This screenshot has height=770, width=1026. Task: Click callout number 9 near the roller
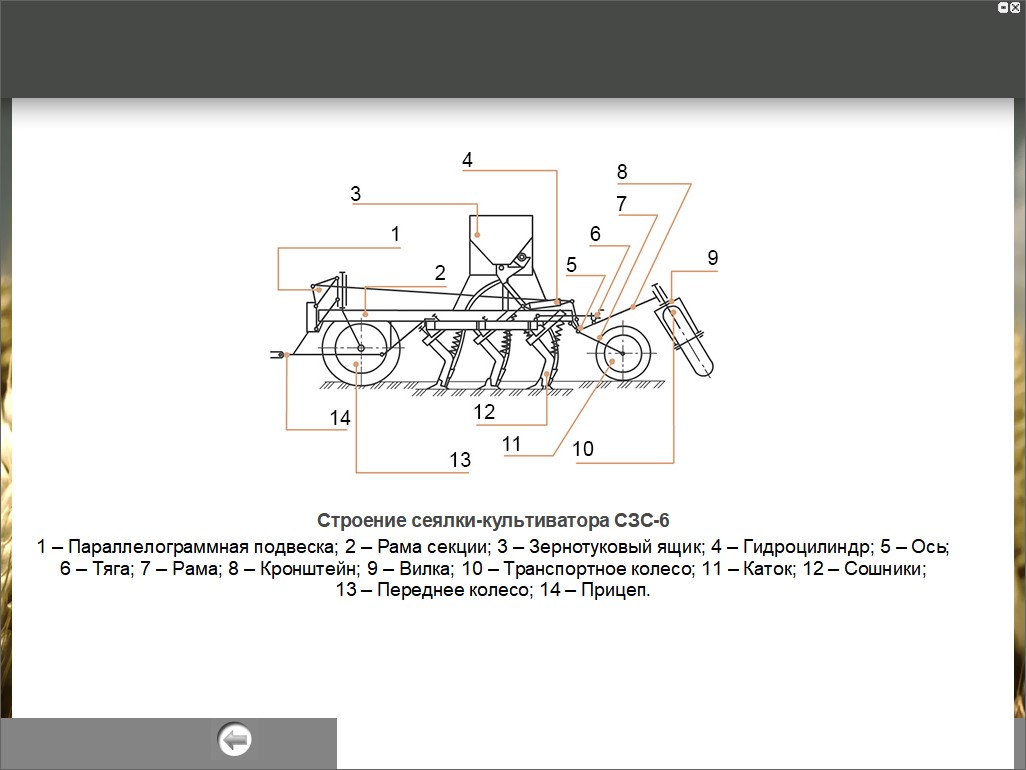[712, 258]
